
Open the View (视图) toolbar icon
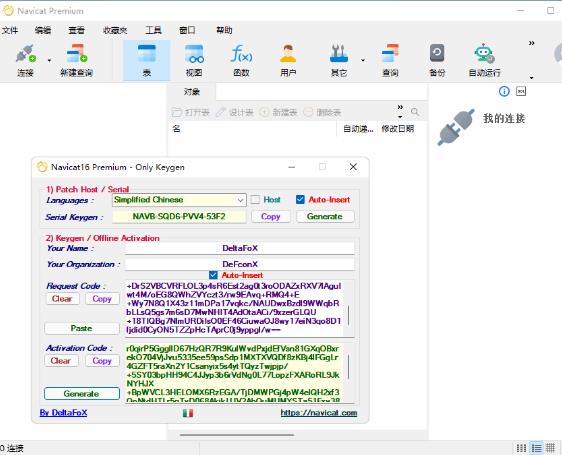(194, 54)
